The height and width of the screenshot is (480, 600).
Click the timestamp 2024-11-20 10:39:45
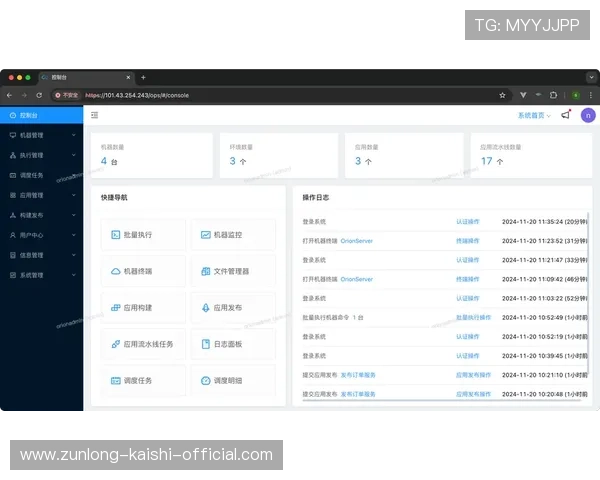(x=532, y=356)
